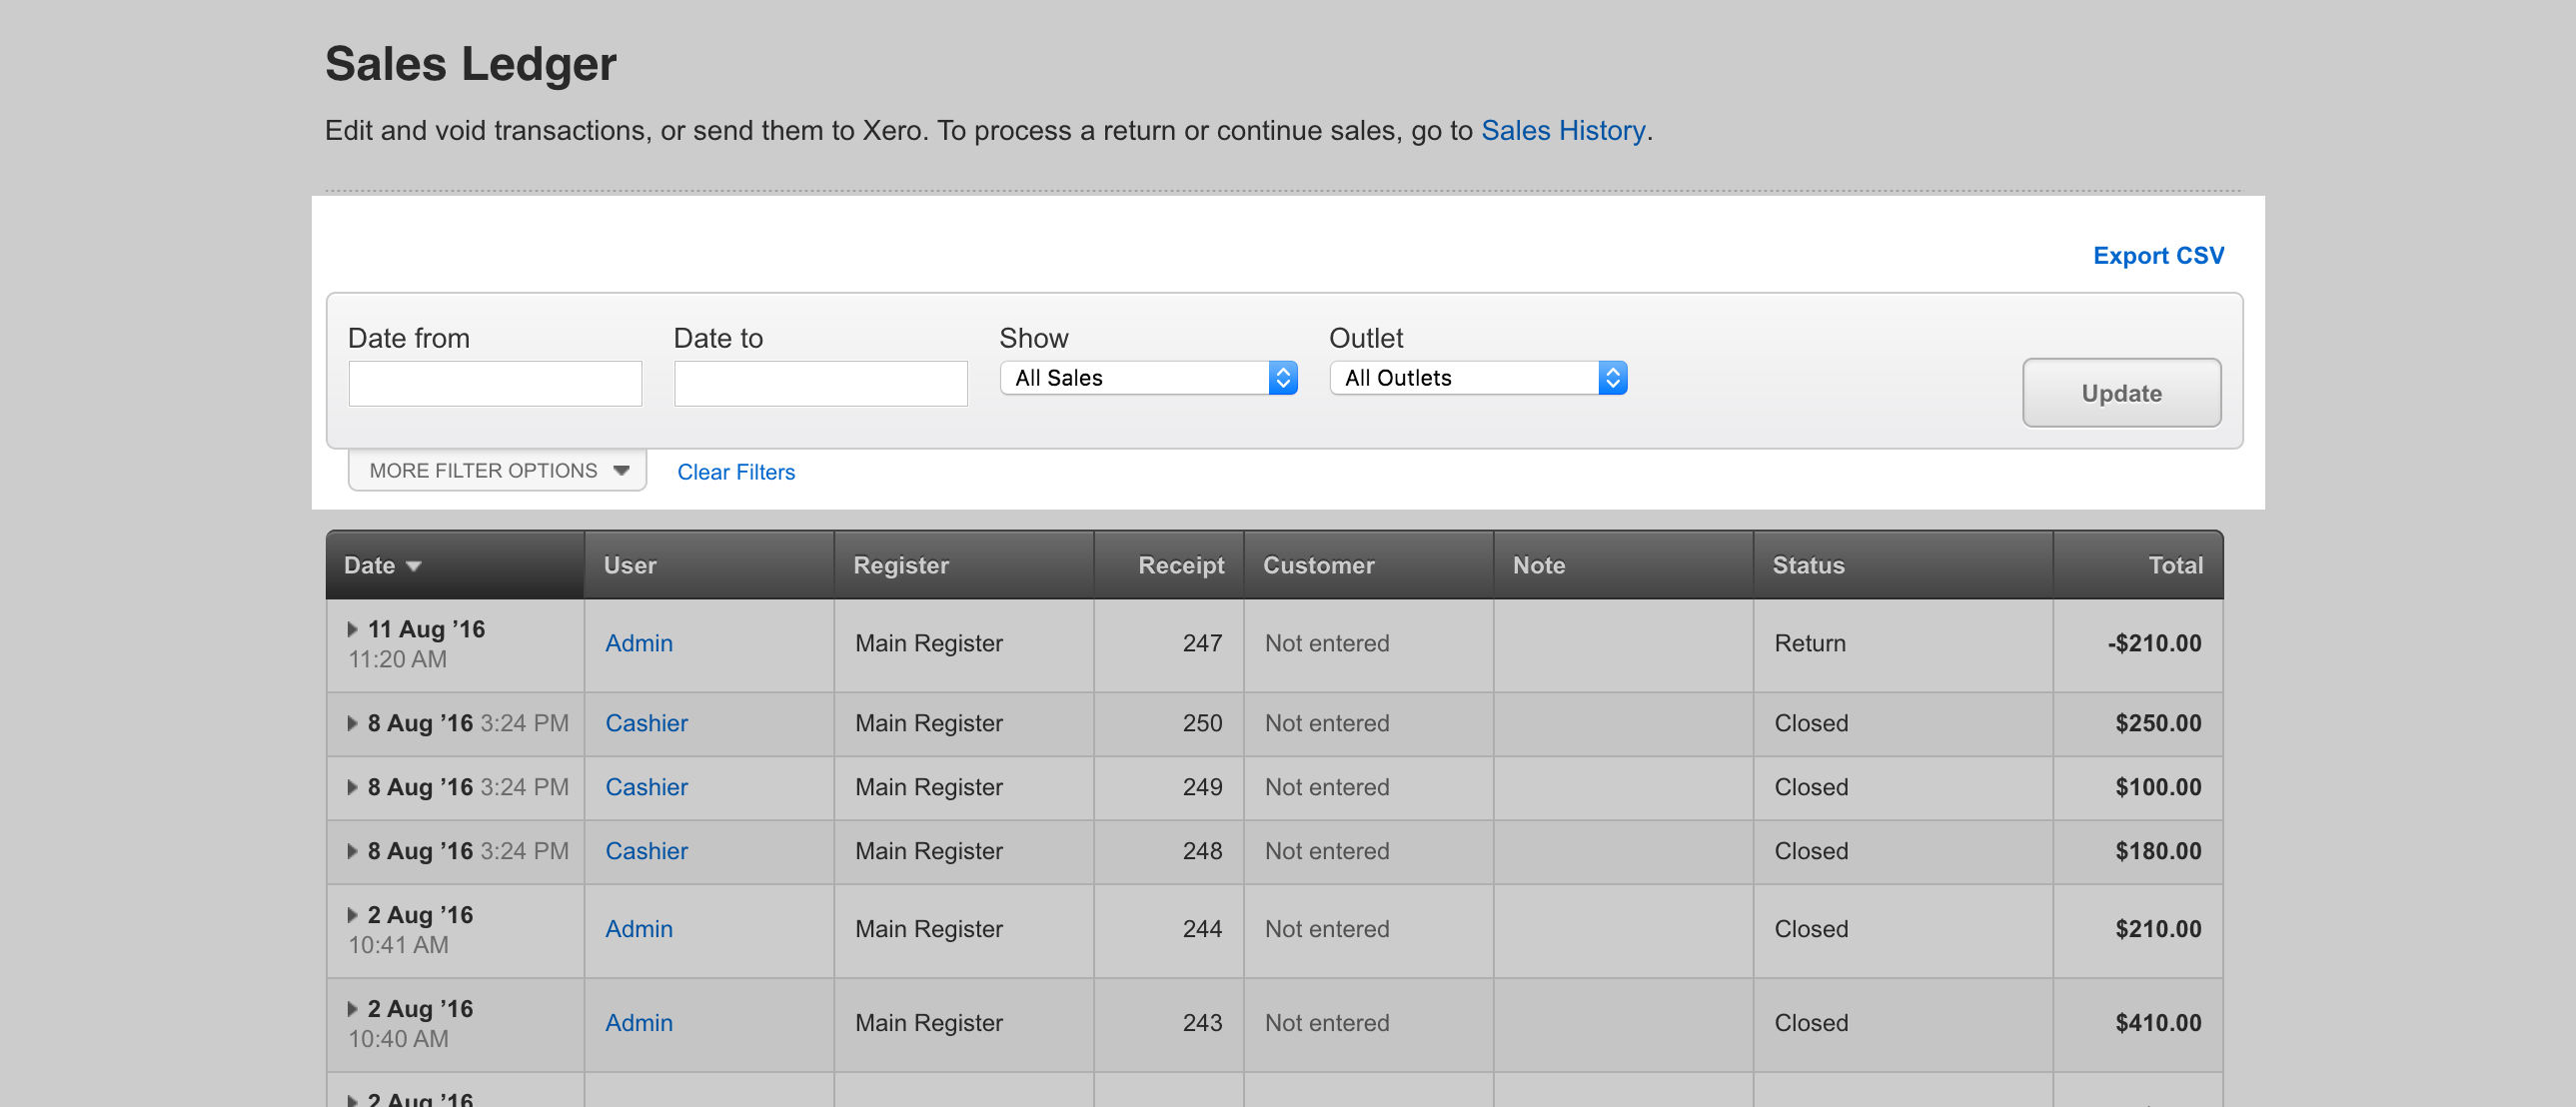
Task: Click the Update button
Action: tap(2120, 393)
